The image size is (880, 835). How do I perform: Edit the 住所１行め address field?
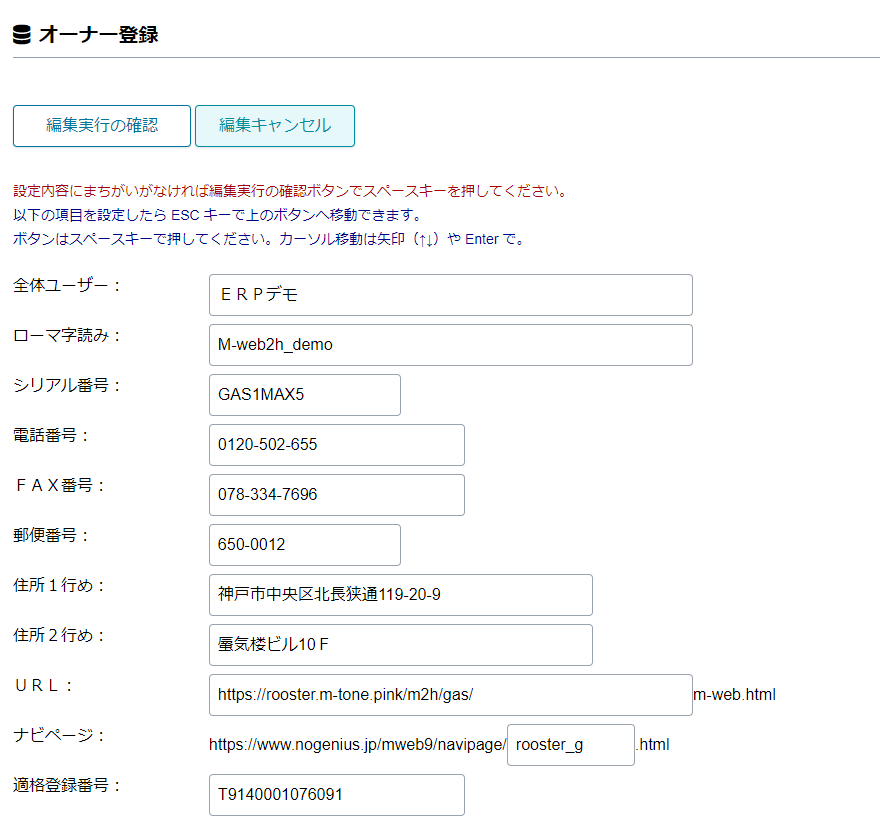400,595
